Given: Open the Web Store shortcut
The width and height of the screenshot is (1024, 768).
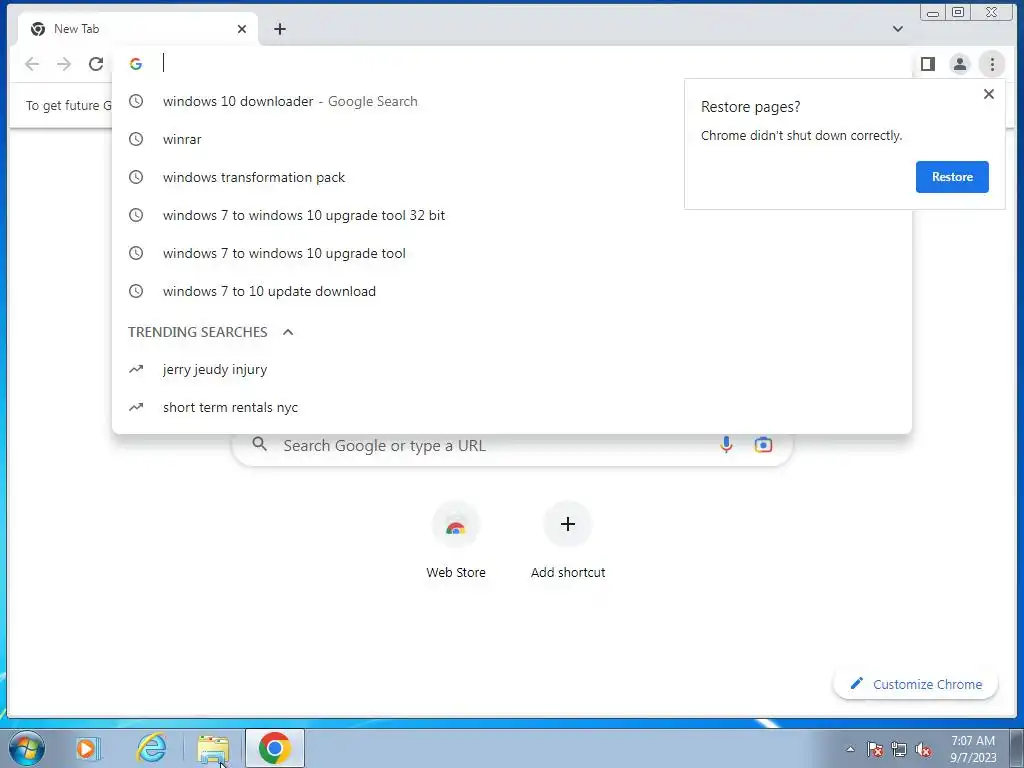Looking at the screenshot, I should 456,541.
